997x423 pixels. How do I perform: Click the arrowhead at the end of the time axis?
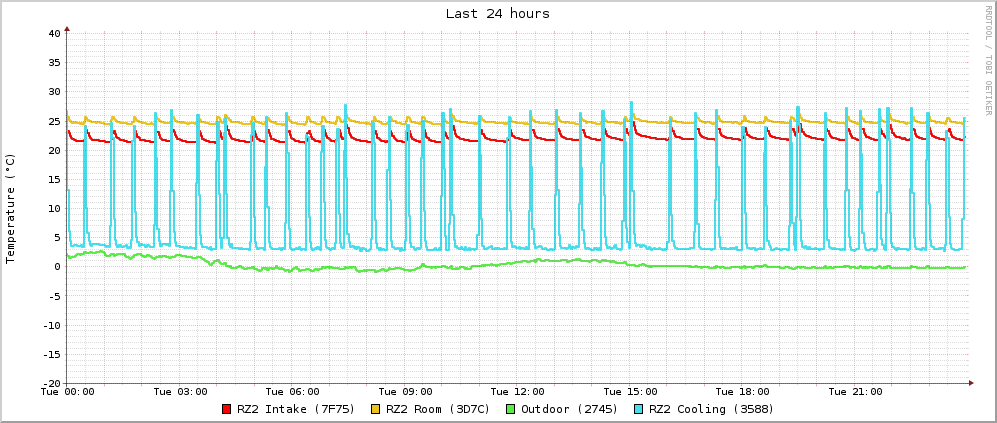pyautogui.click(x=971, y=383)
